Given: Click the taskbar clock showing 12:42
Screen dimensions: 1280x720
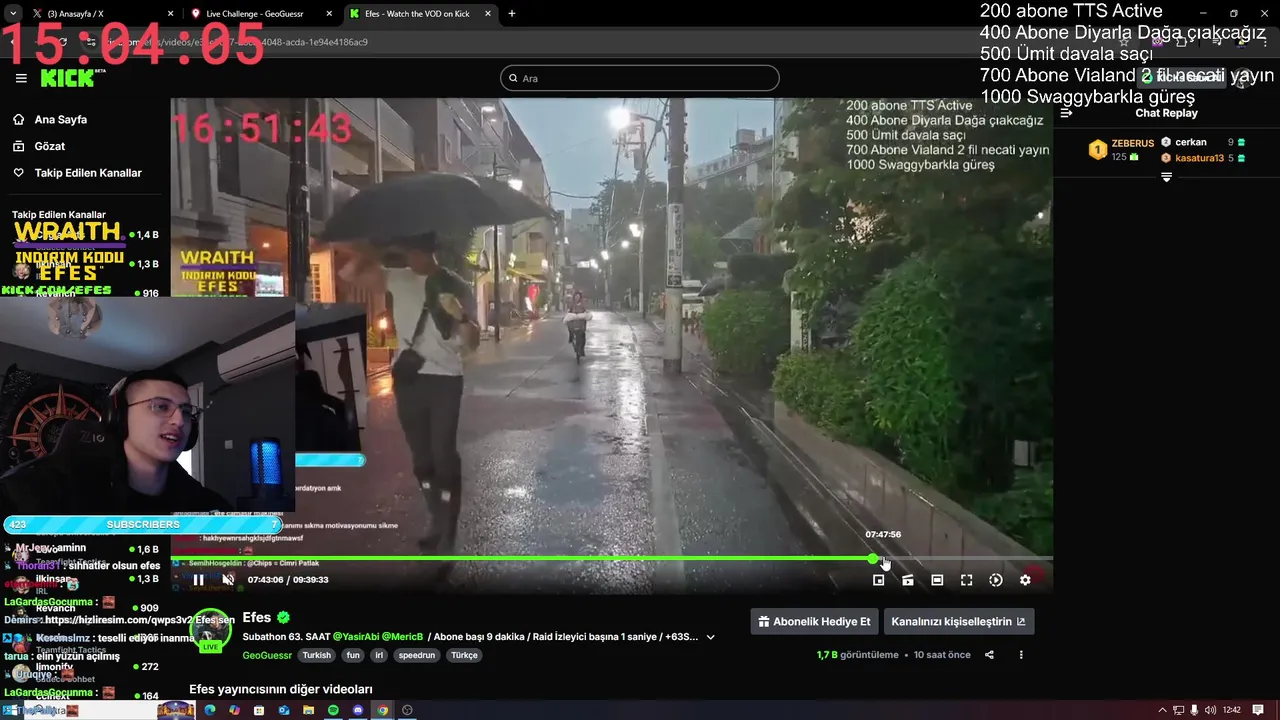Looking at the screenshot, I should [1232, 710].
